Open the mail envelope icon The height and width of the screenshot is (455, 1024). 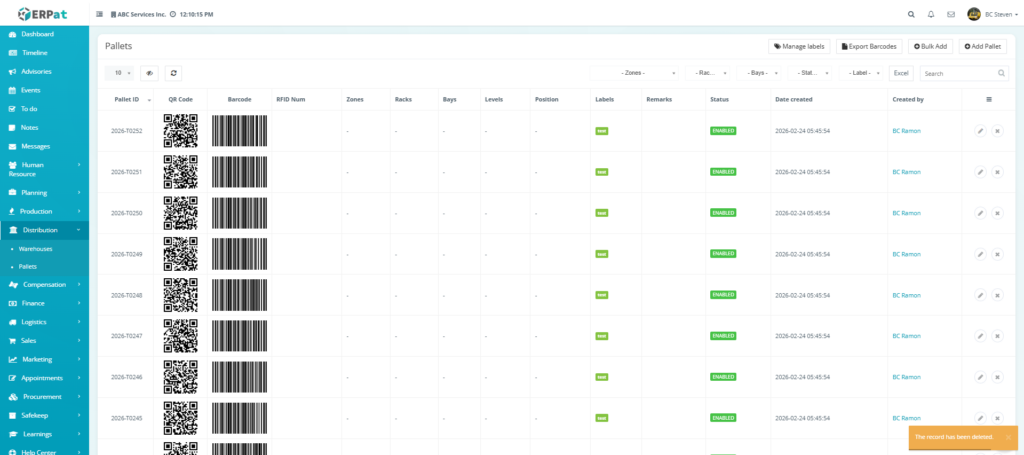(951, 14)
